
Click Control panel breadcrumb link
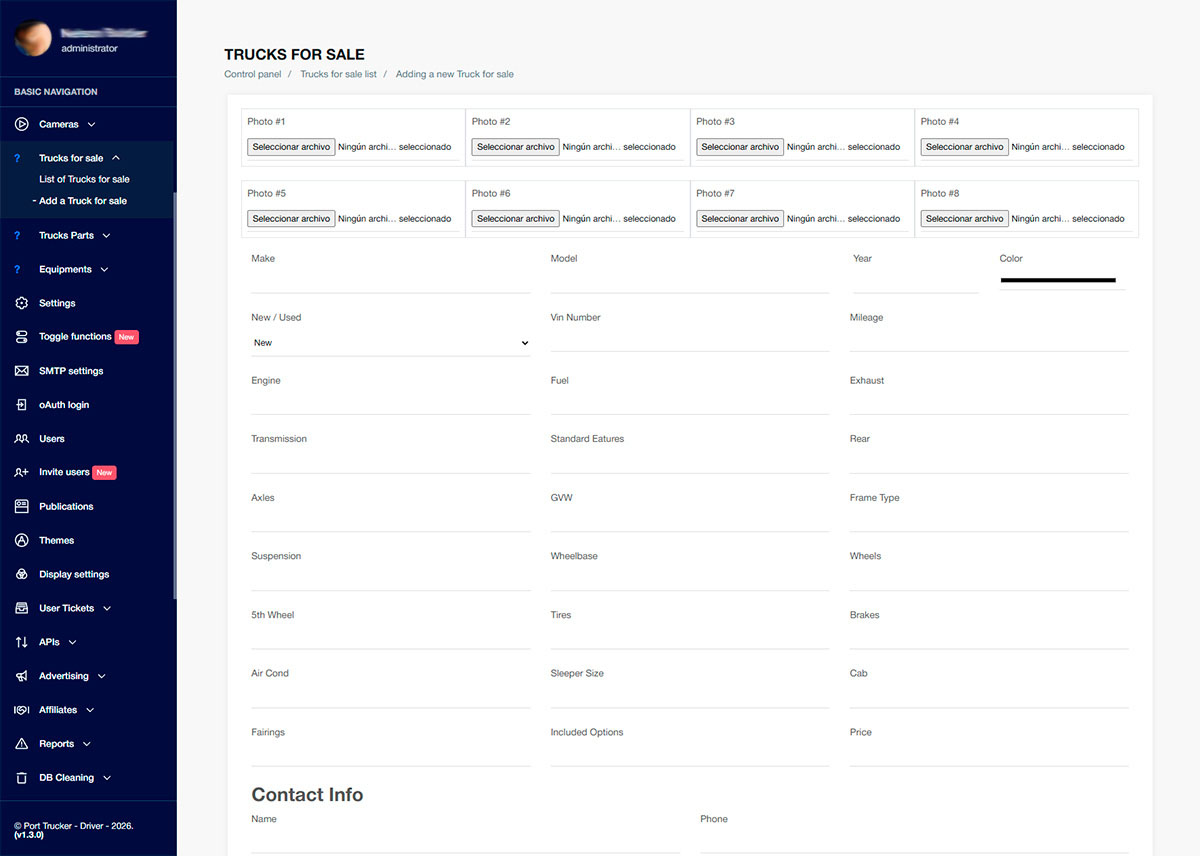[253, 74]
